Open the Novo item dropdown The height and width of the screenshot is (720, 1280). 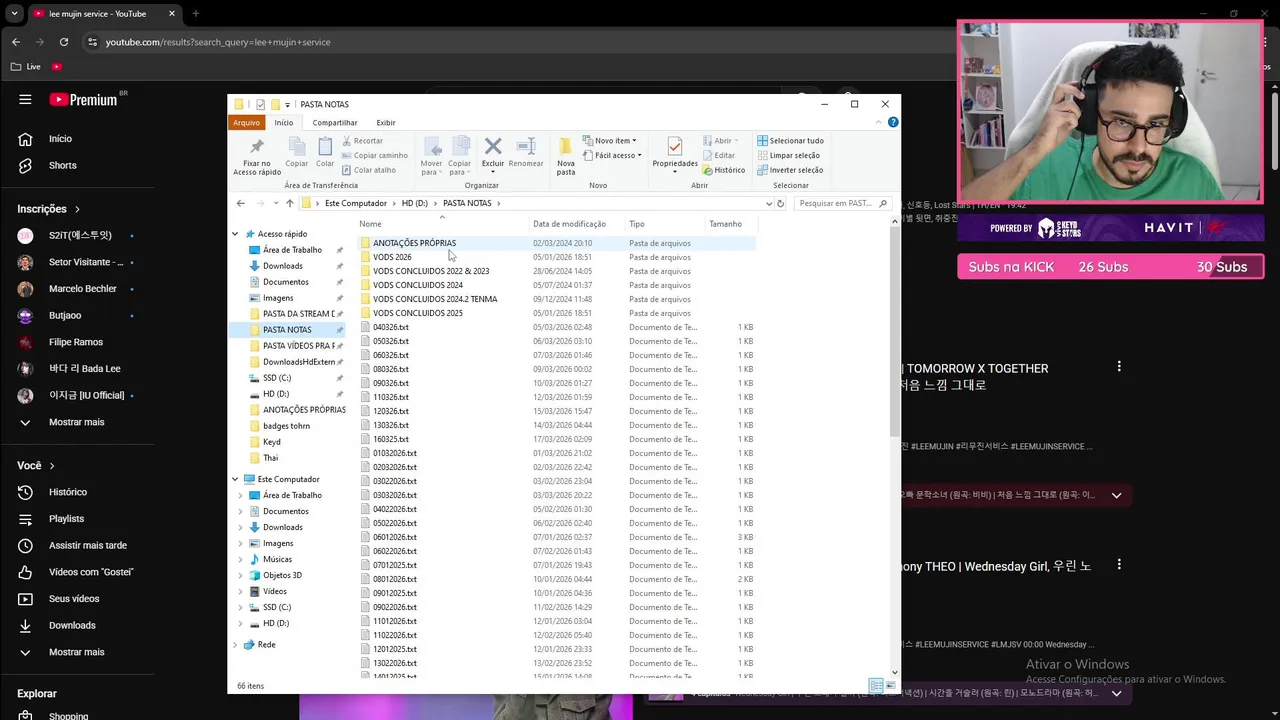[x=610, y=141]
